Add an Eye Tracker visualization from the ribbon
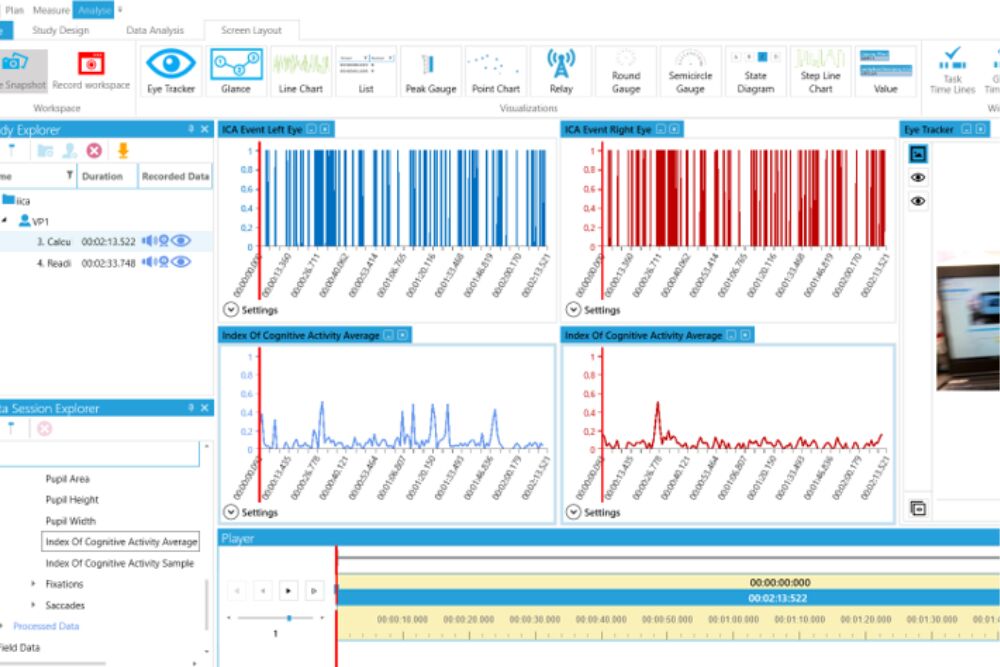This screenshot has width=1000, height=667. tap(172, 66)
